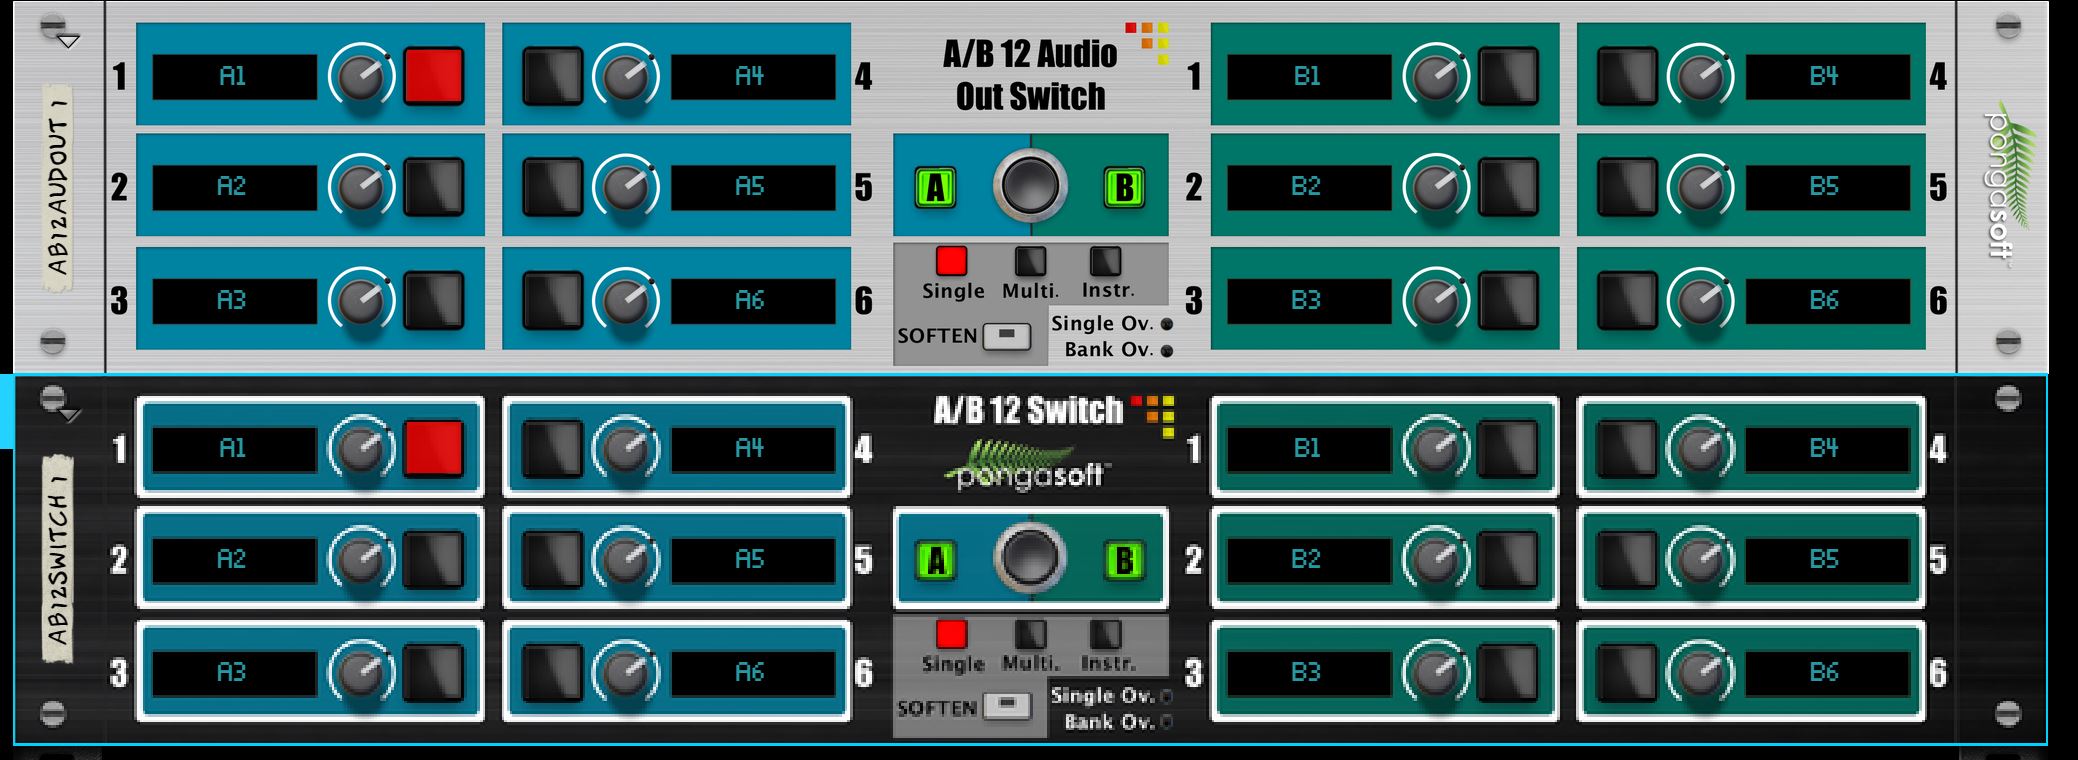This screenshot has width=2078, height=760.
Task: Toggle B2 square button on Audio Out Switch
Action: point(1509,187)
